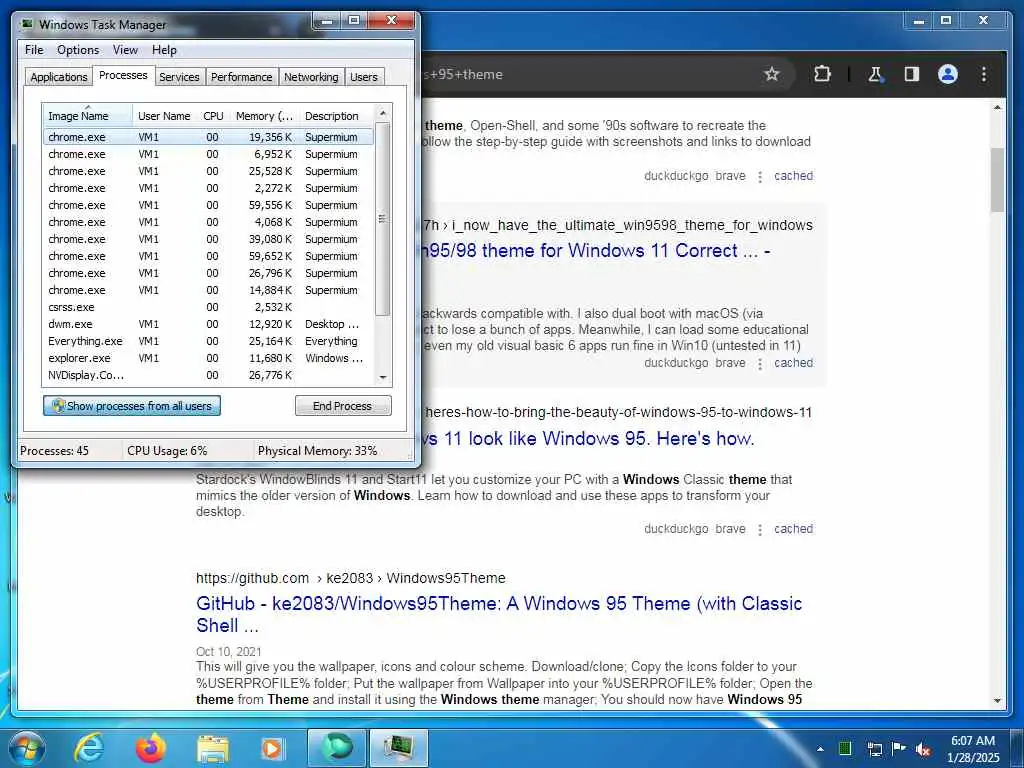This screenshot has height=768, width=1024.
Task: Click the End Process button
Action: tap(343, 406)
